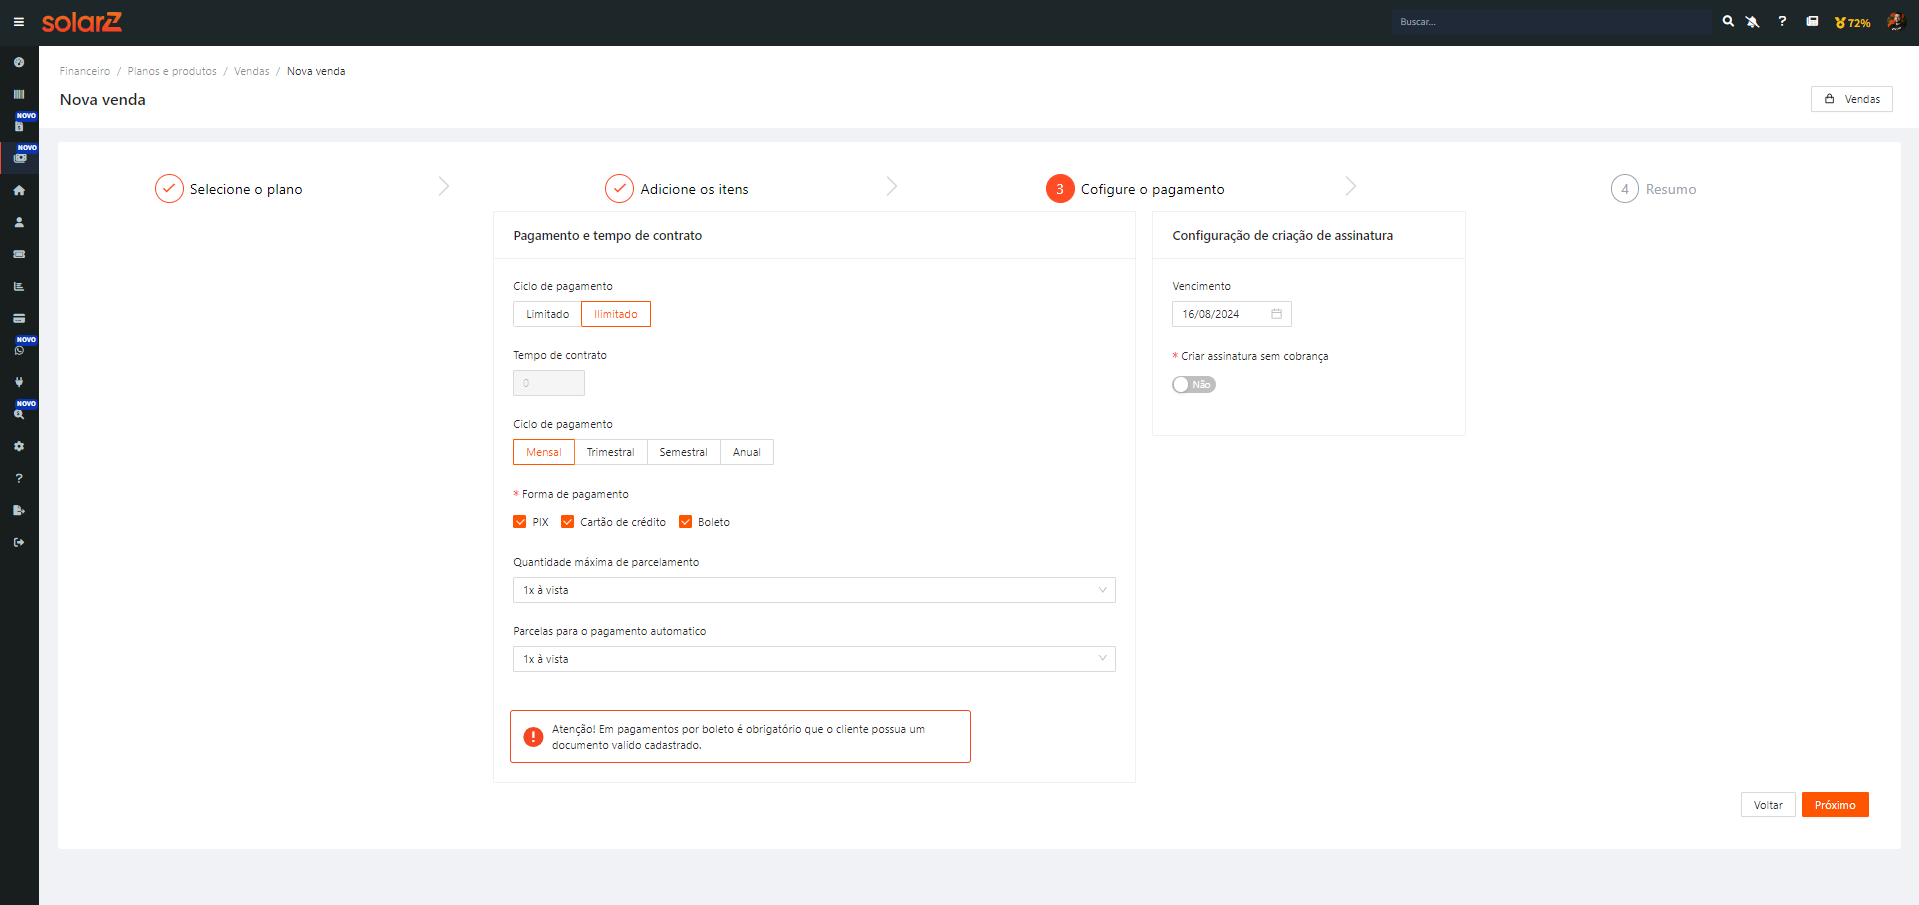Click the search magnifier icon
The height and width of the screenshot is (905, 1919).
[x=1727, y=21]
